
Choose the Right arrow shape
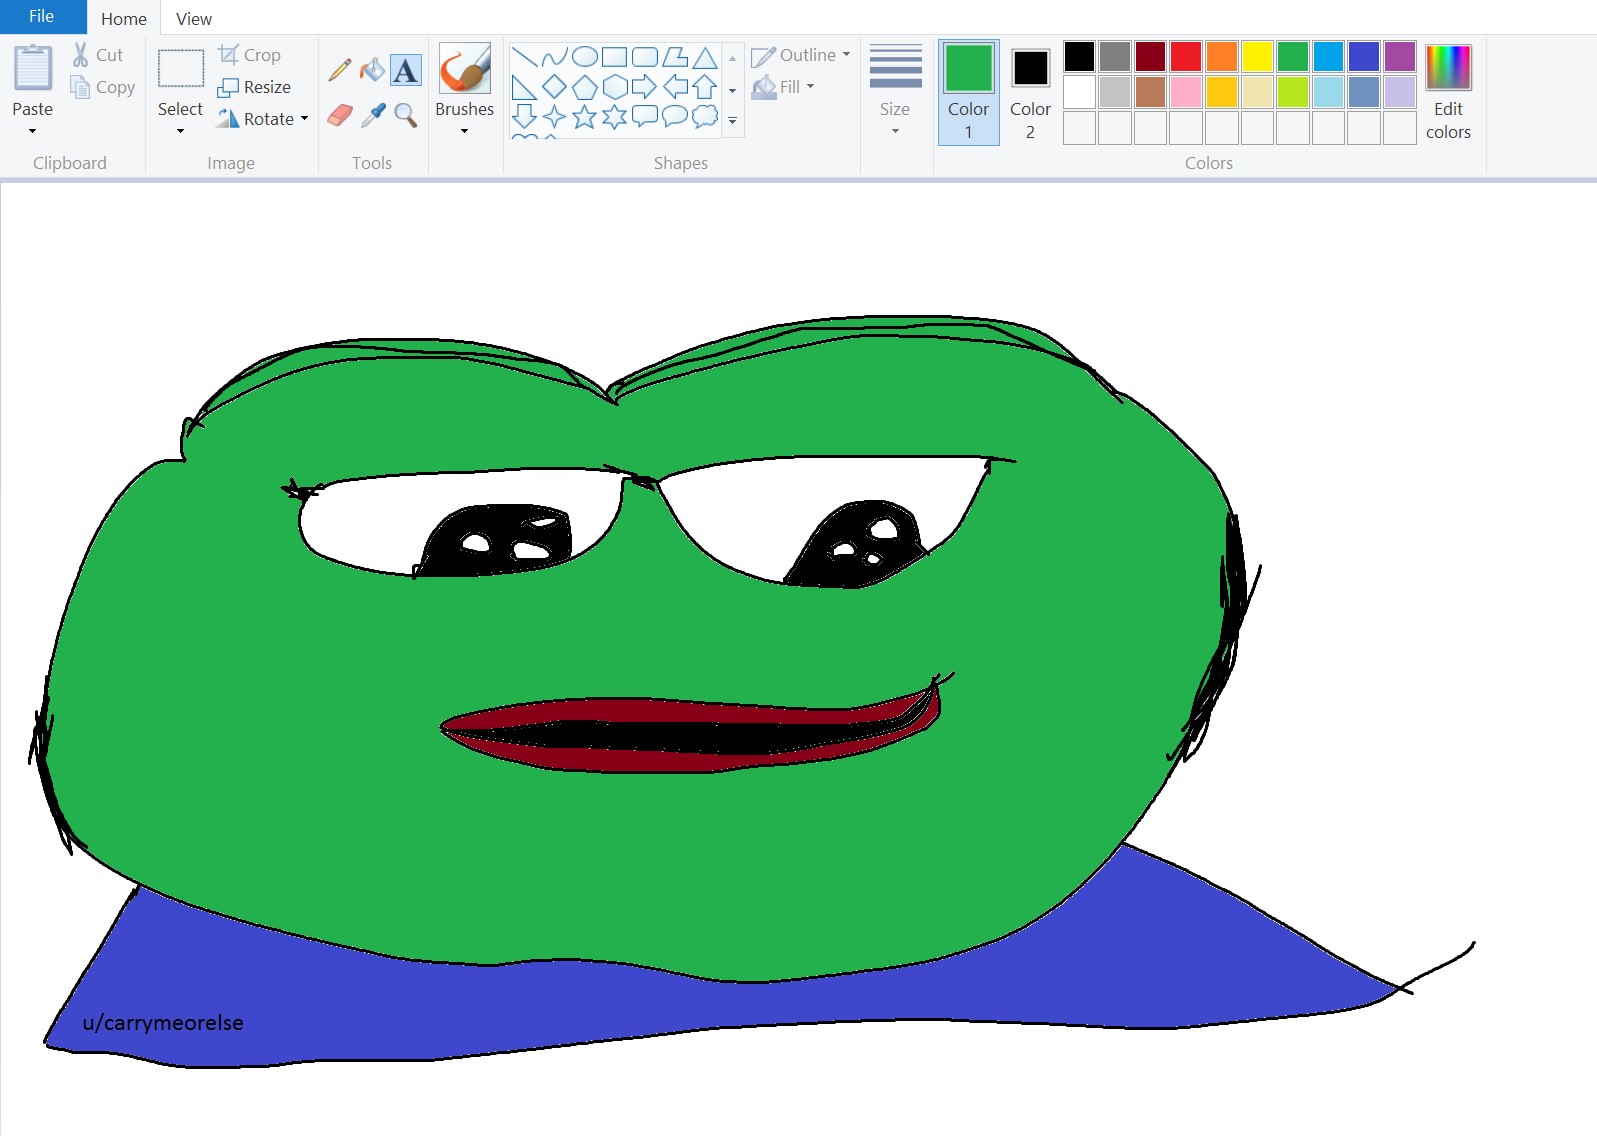(x=645, y=87)
